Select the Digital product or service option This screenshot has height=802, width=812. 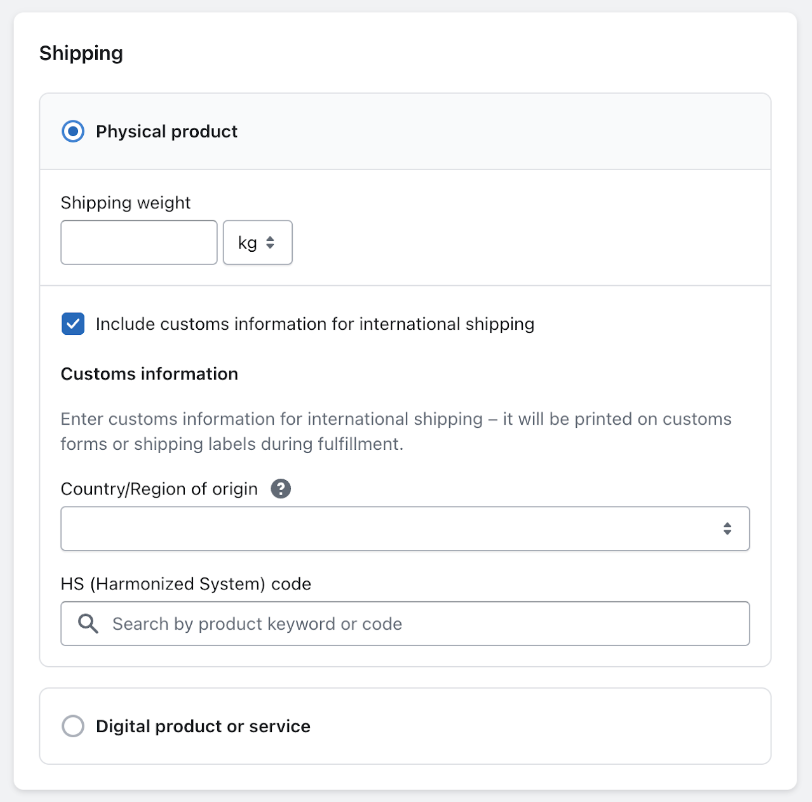pyautogui.click(x=72, y=726)
